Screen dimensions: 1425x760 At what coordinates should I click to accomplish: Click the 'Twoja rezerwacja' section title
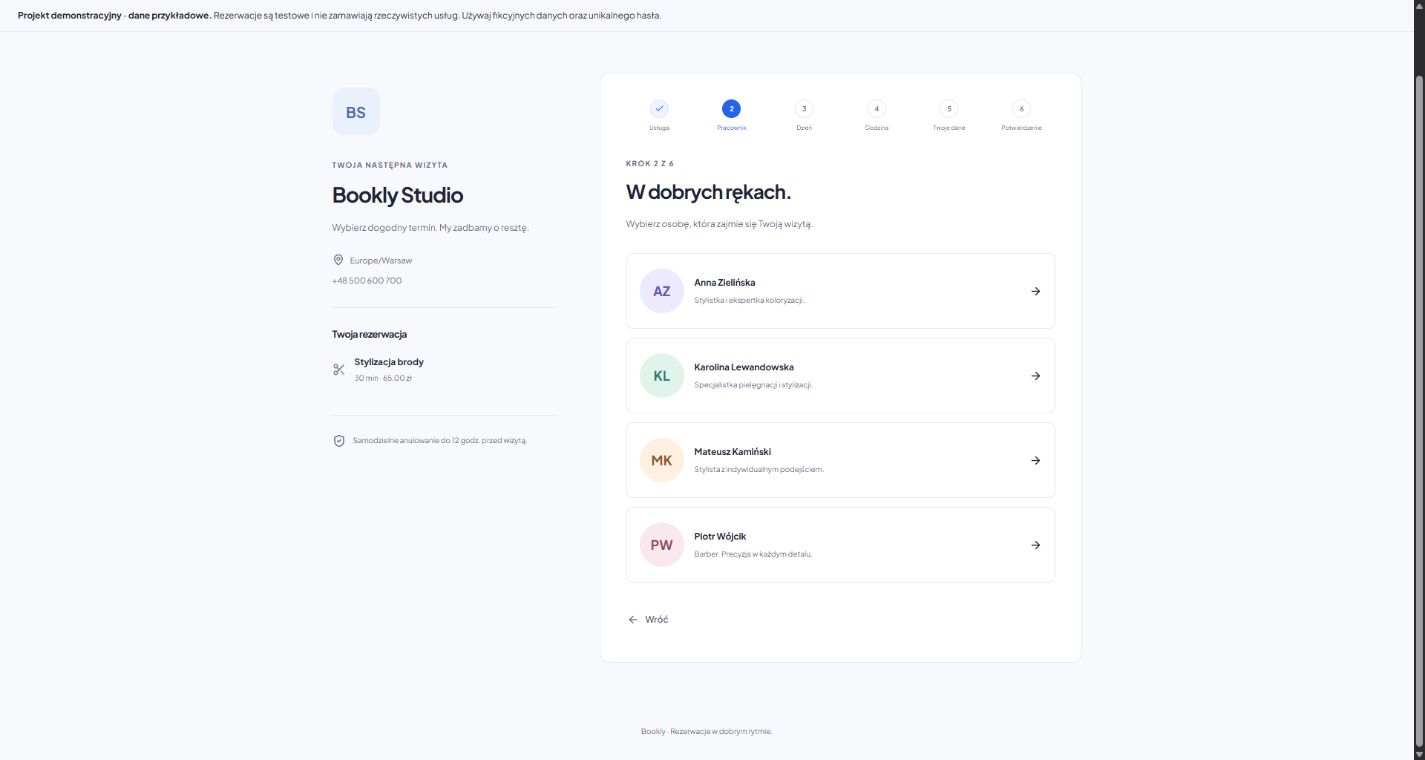tap(370, 334)
